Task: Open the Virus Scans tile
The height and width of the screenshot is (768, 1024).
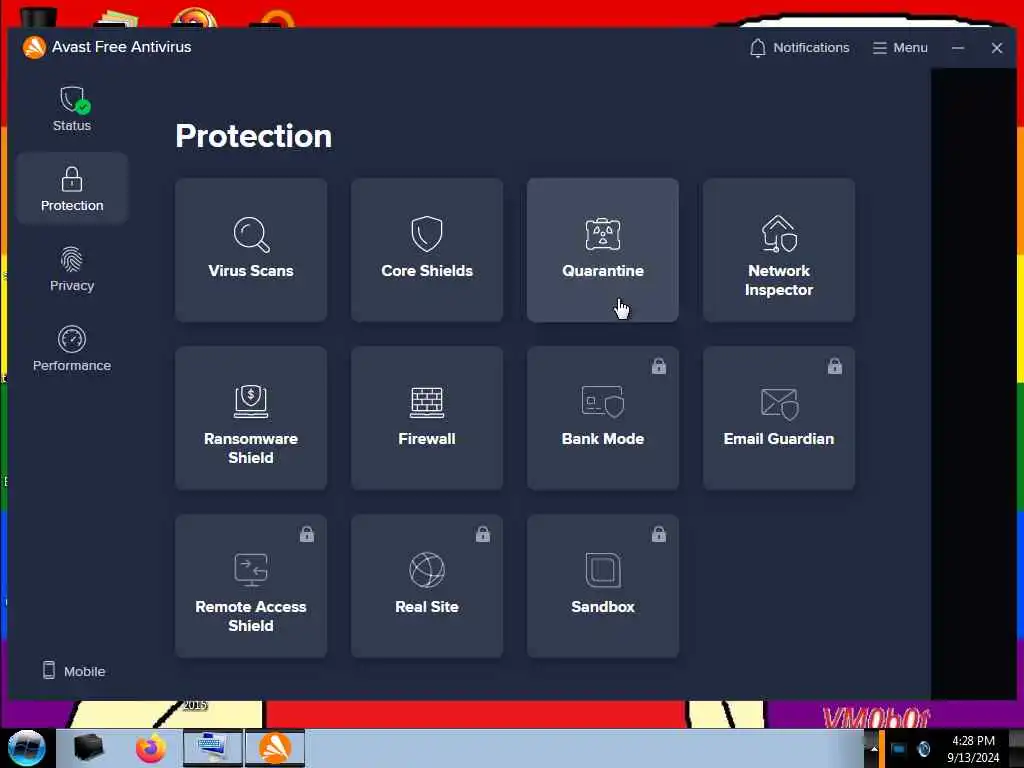Action: point(251,250)
